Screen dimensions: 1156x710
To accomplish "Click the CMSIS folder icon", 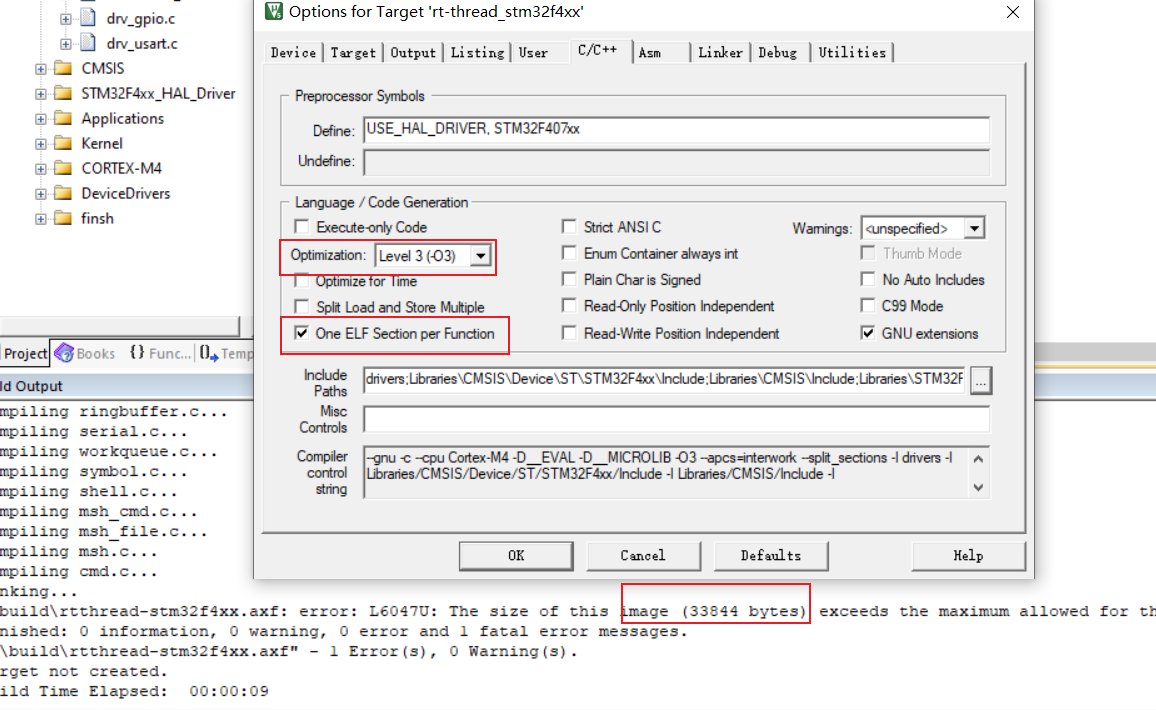I will 63,69.
